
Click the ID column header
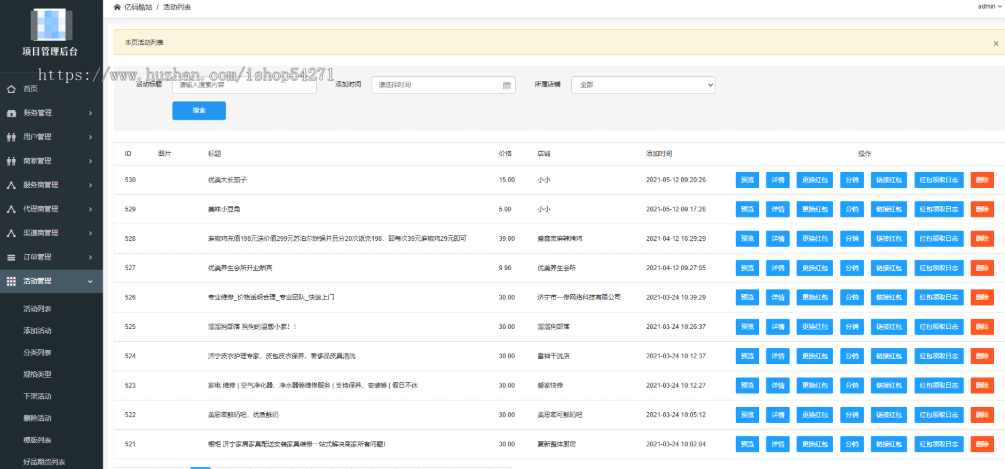(128, 154)
